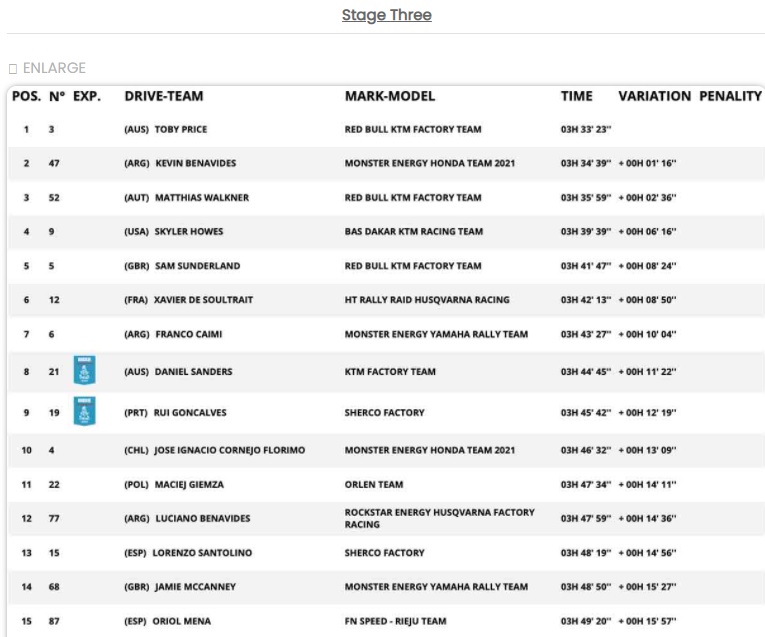Image resolution: width=765 pixels, height=637 pixels.
Task: Click rider name SAM SUNDERLAND
Action: (x=198, y=266)
